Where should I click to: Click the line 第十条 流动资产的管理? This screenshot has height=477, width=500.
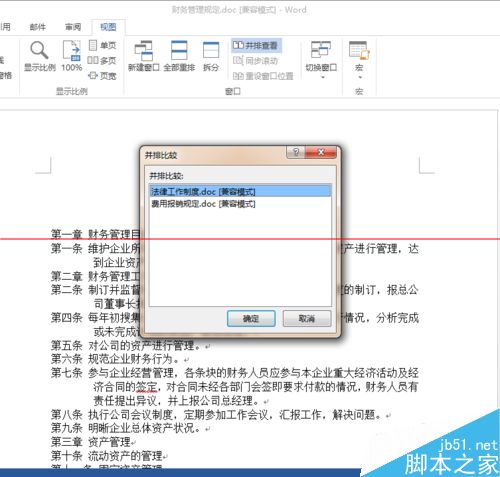[107, 456]
